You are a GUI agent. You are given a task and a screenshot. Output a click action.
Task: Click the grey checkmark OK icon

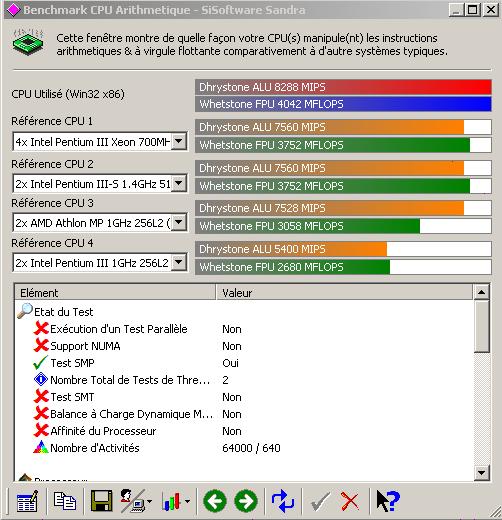[320, 501]
